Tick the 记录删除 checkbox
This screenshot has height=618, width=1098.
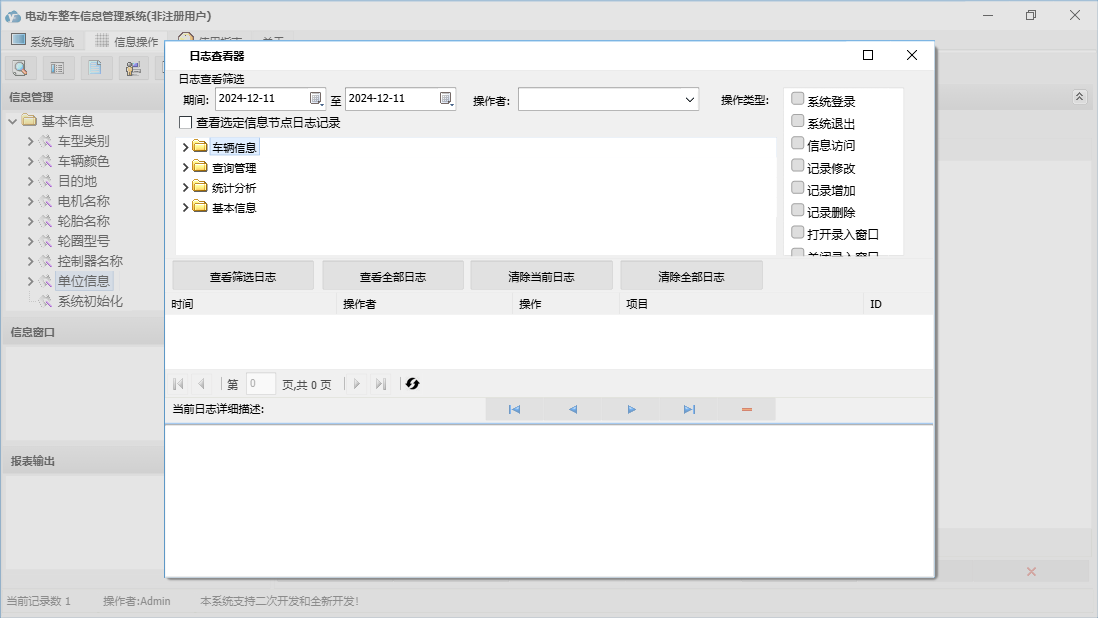(x=797, y=210)
